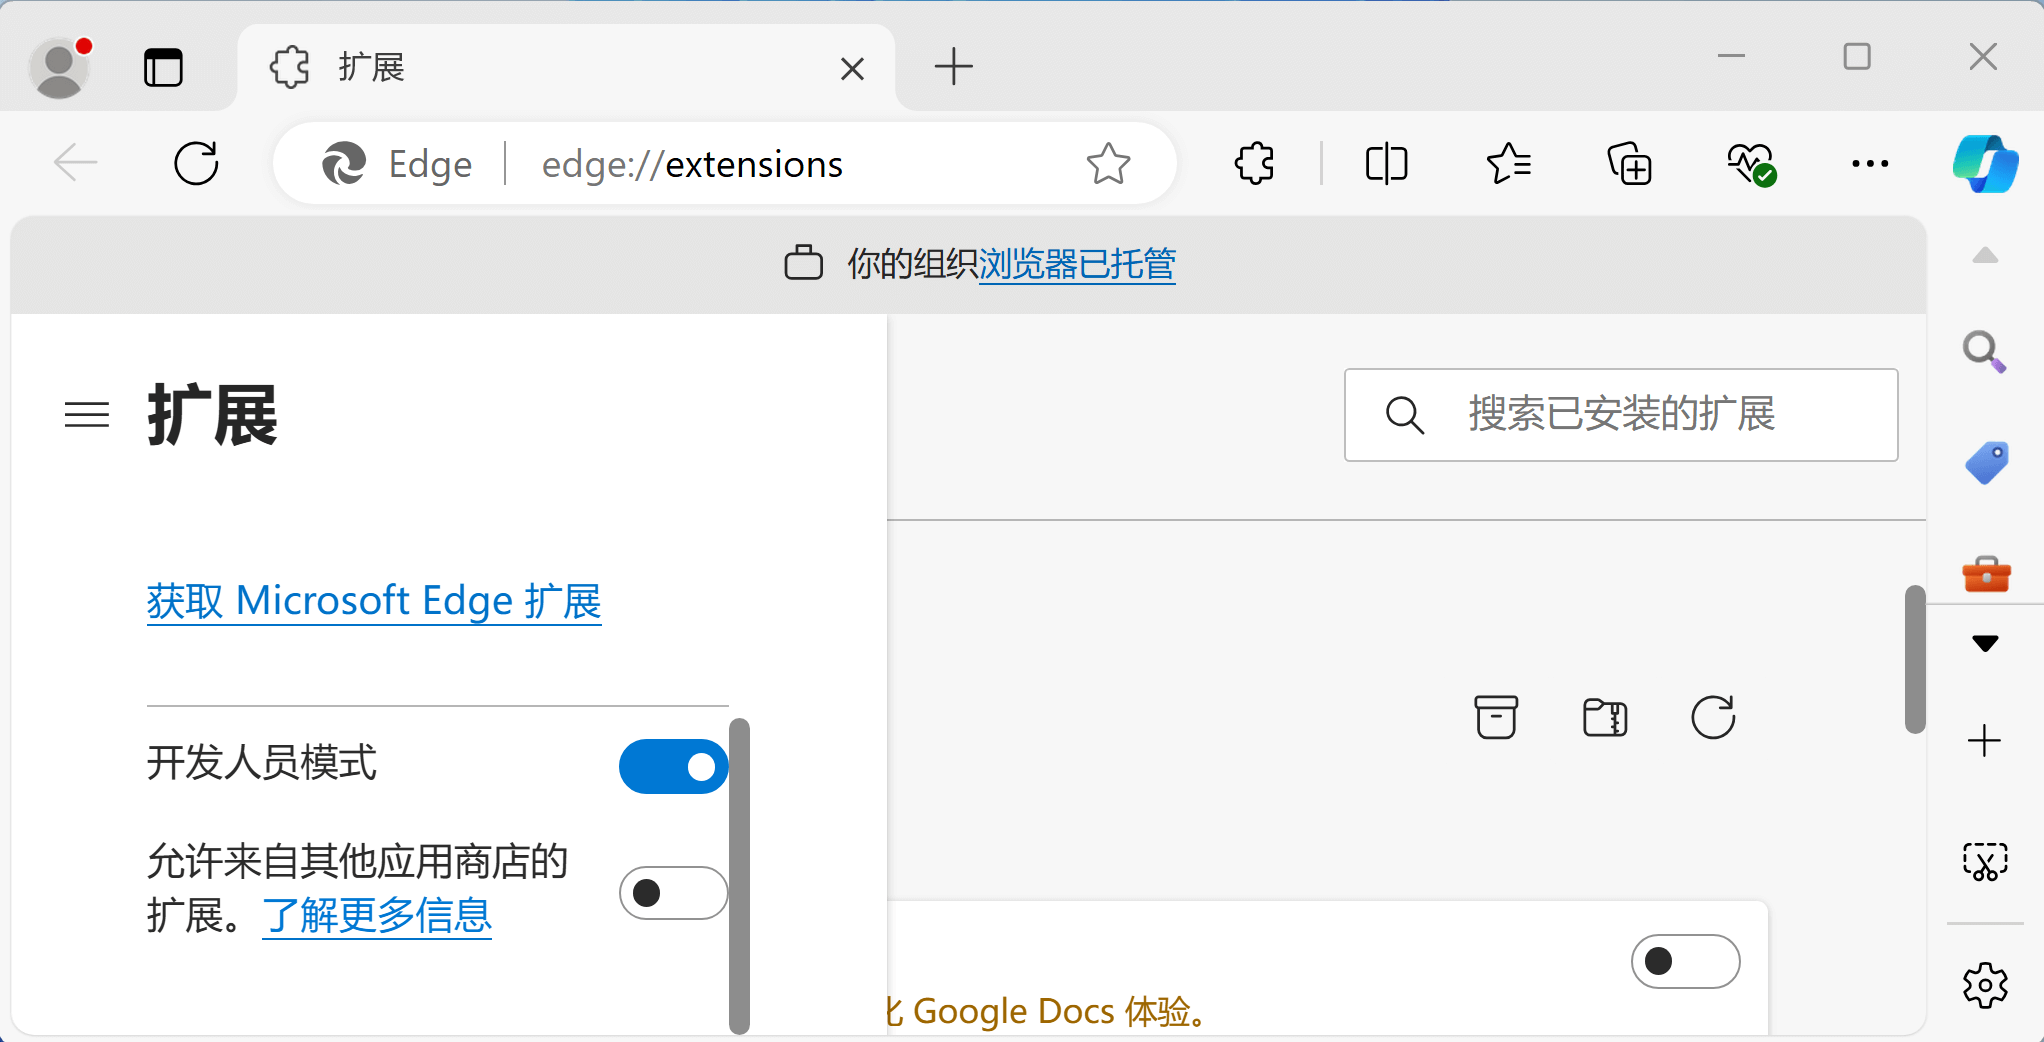Open browser settings via the ellipsis menu
2044x1042 pixels.
point(1869,163)
